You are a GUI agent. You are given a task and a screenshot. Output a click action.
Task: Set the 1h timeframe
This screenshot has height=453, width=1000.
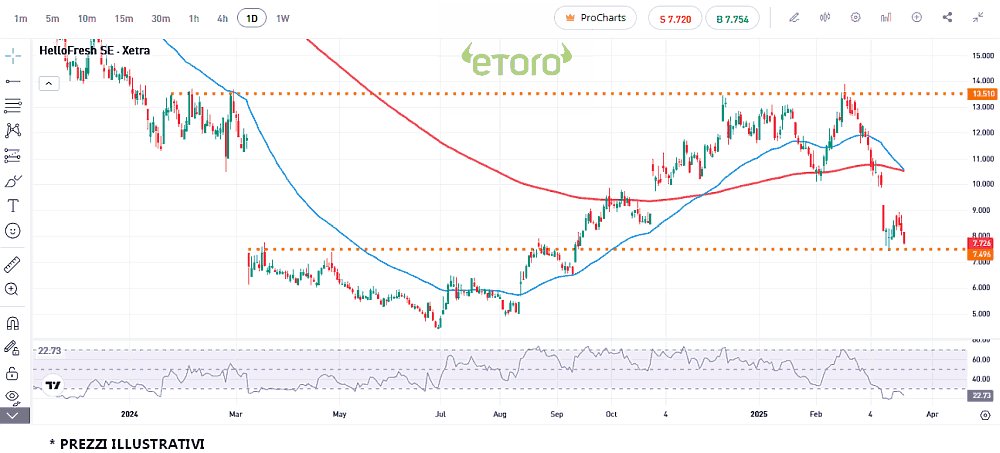(194, 19)
